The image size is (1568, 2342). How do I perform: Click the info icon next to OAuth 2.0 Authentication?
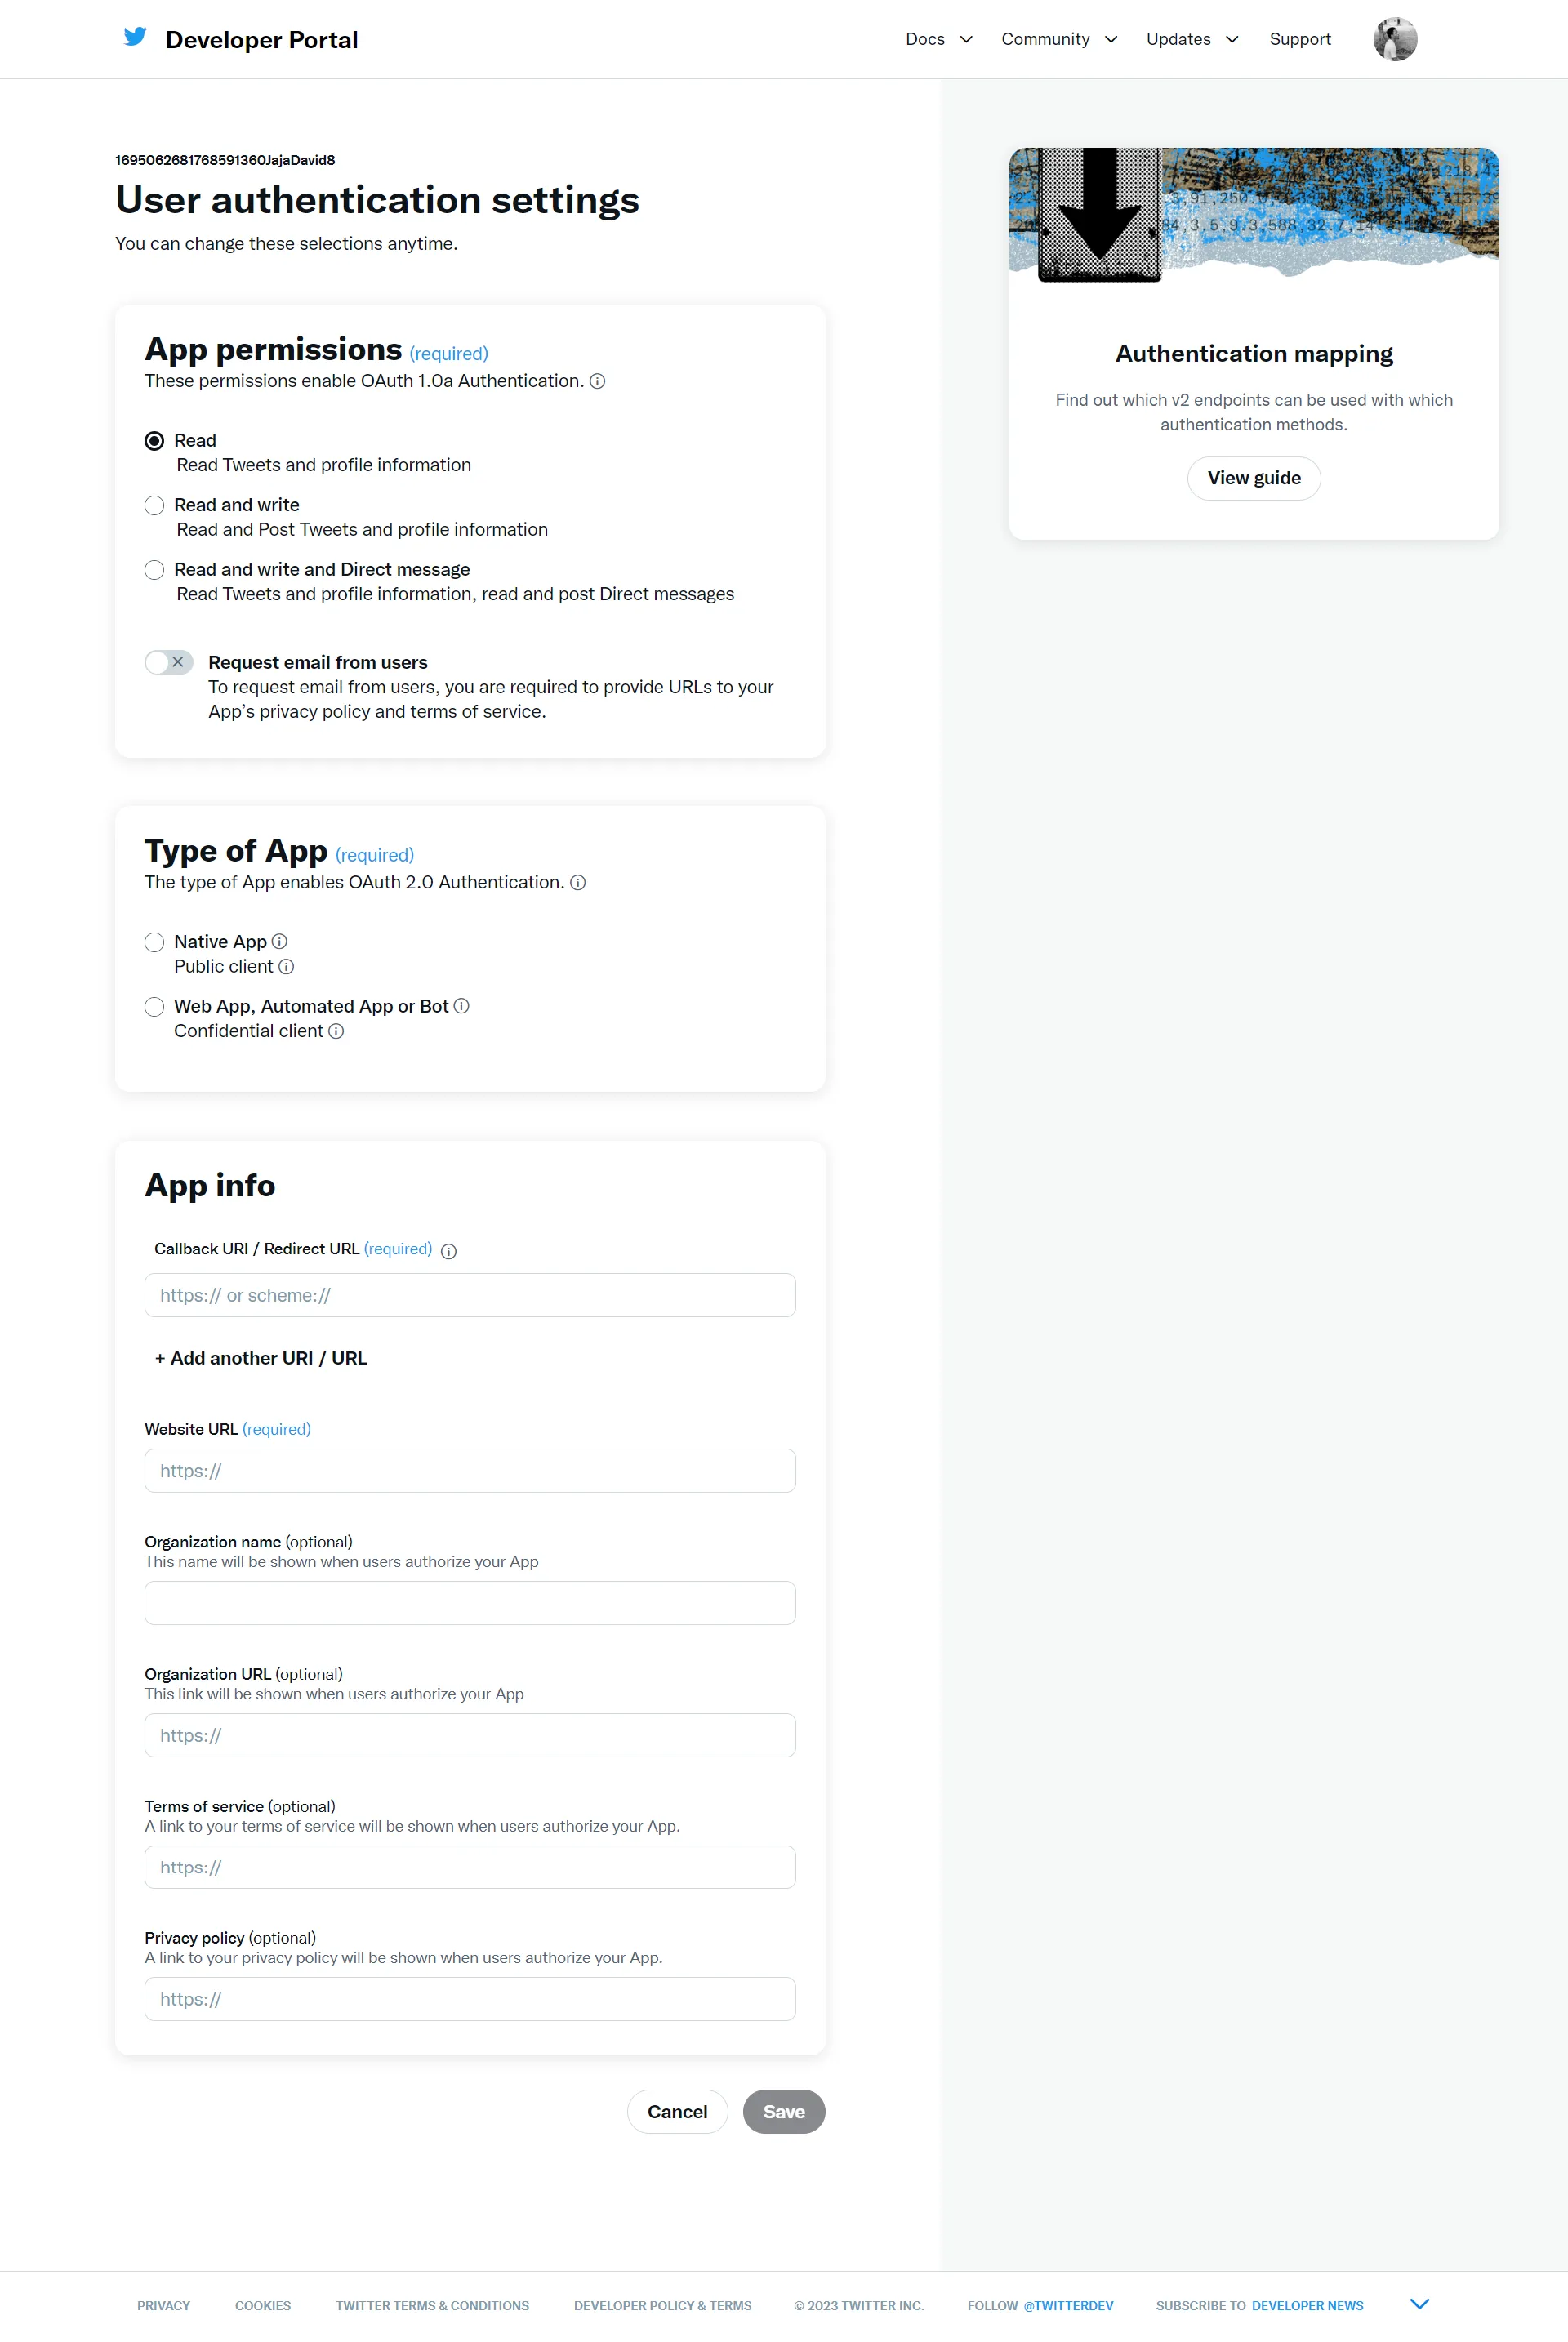tap(578, 883)
